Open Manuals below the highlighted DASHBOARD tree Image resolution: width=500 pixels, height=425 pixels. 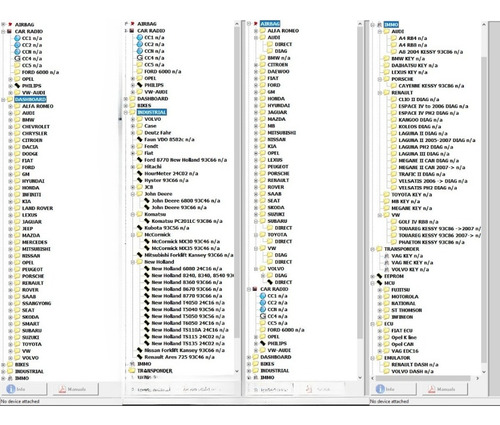[x=76, y=389]
